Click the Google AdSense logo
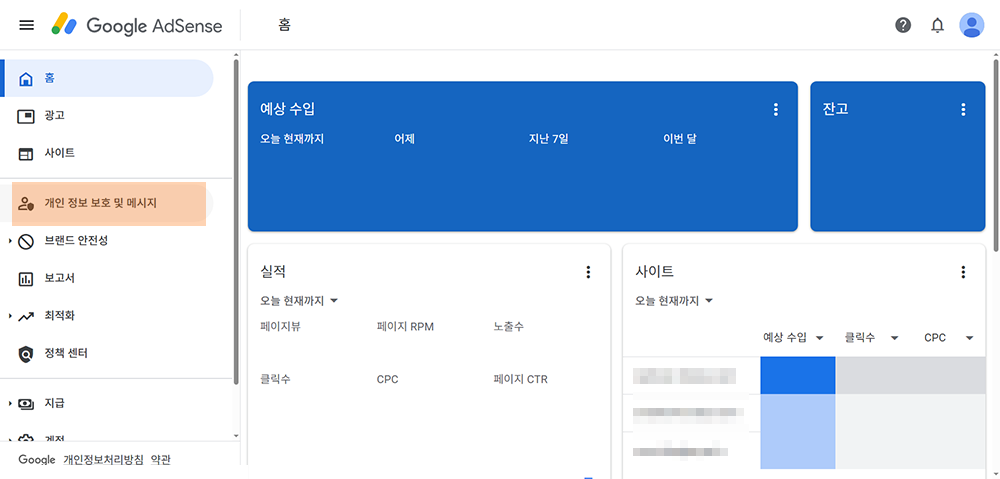 [x=137, y=25]
